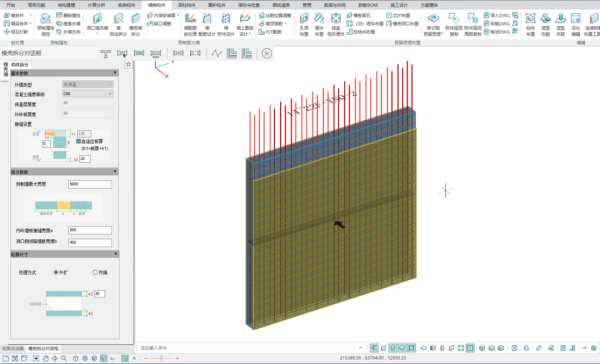Viewport: 600px width, 364px height.
Task: Select the 内缩 radio option
Action: click(95, 272)
